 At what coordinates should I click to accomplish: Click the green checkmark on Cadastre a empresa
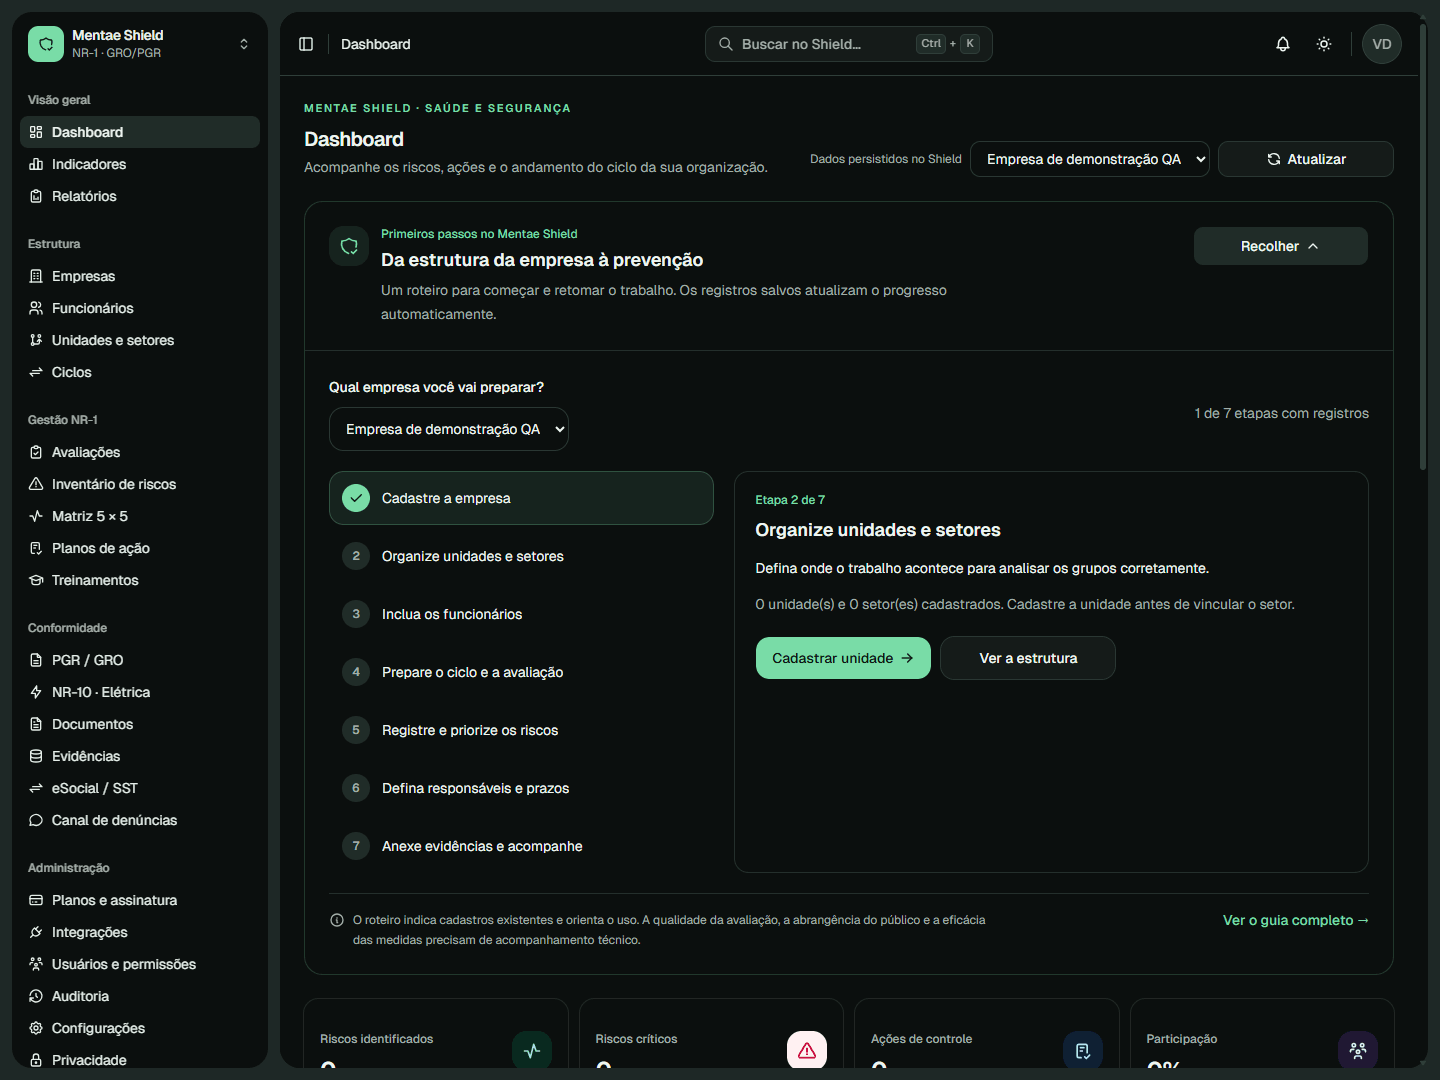click(356, 498)
